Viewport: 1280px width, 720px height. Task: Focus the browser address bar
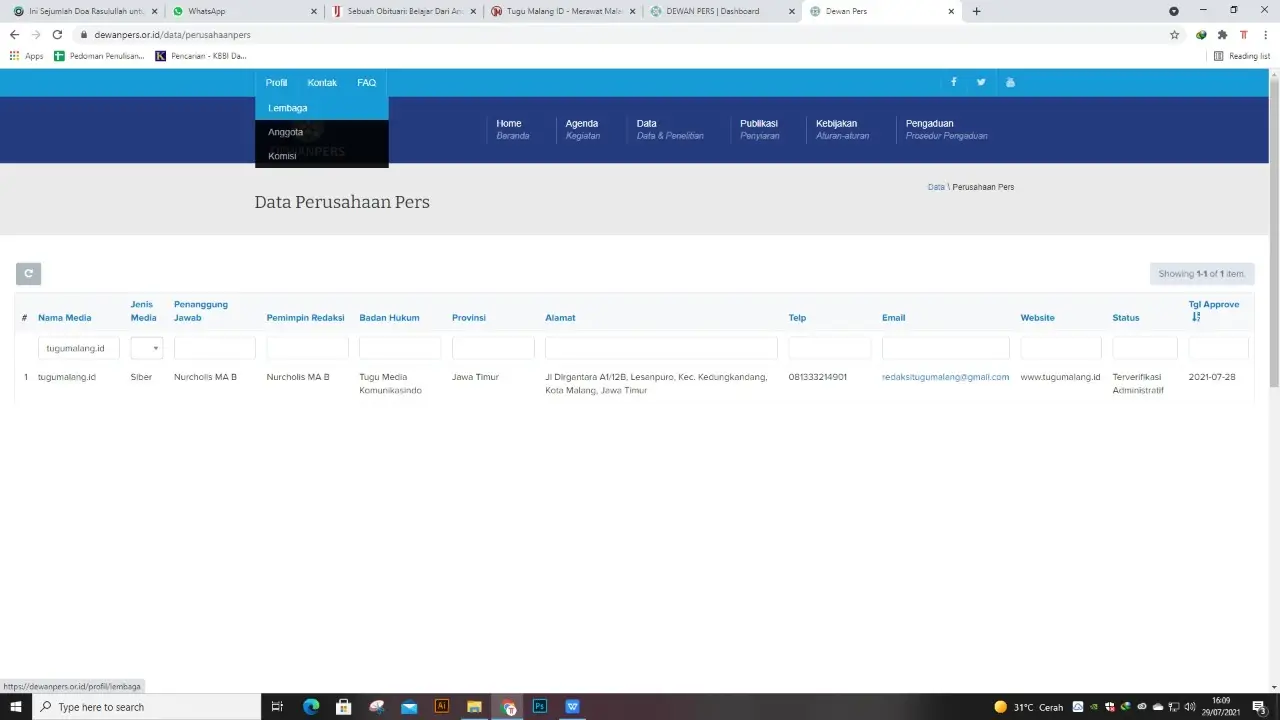(x=620, y=34)
